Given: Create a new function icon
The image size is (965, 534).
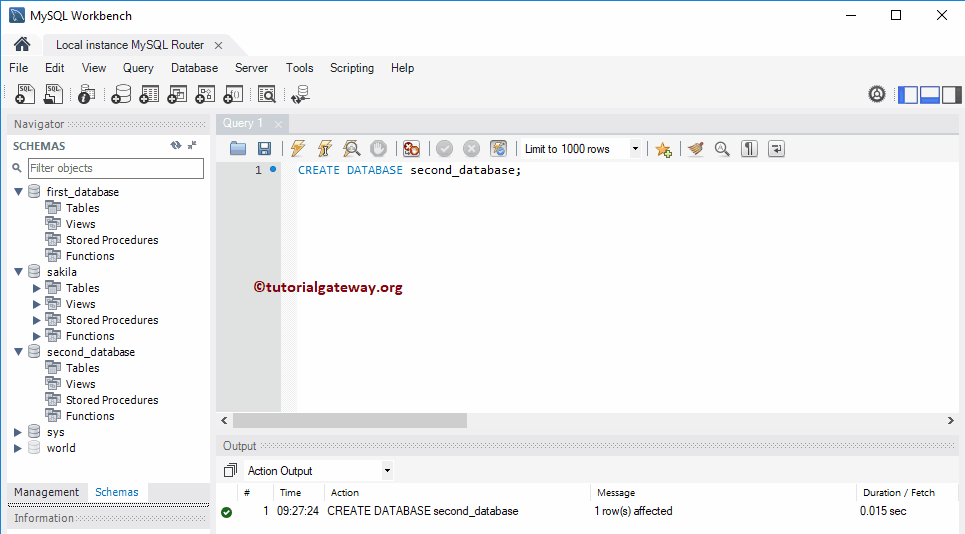Looking at the screenshot, I should 233,94.
